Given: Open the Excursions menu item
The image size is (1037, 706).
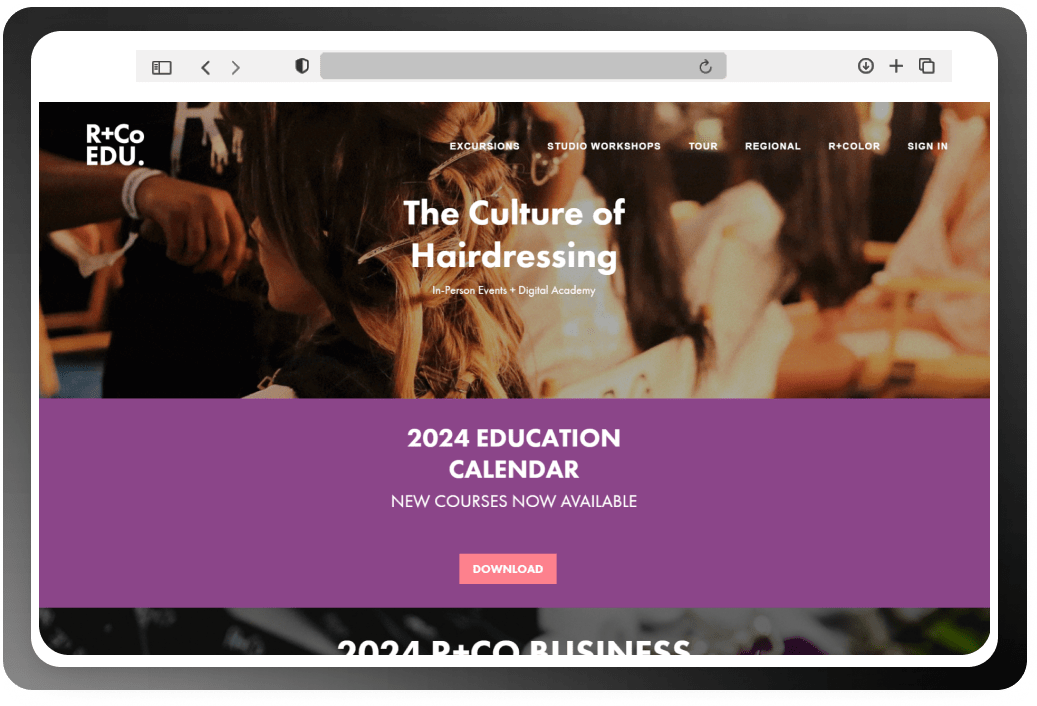Looking at the screenshot, I should [x=485, y=146].
